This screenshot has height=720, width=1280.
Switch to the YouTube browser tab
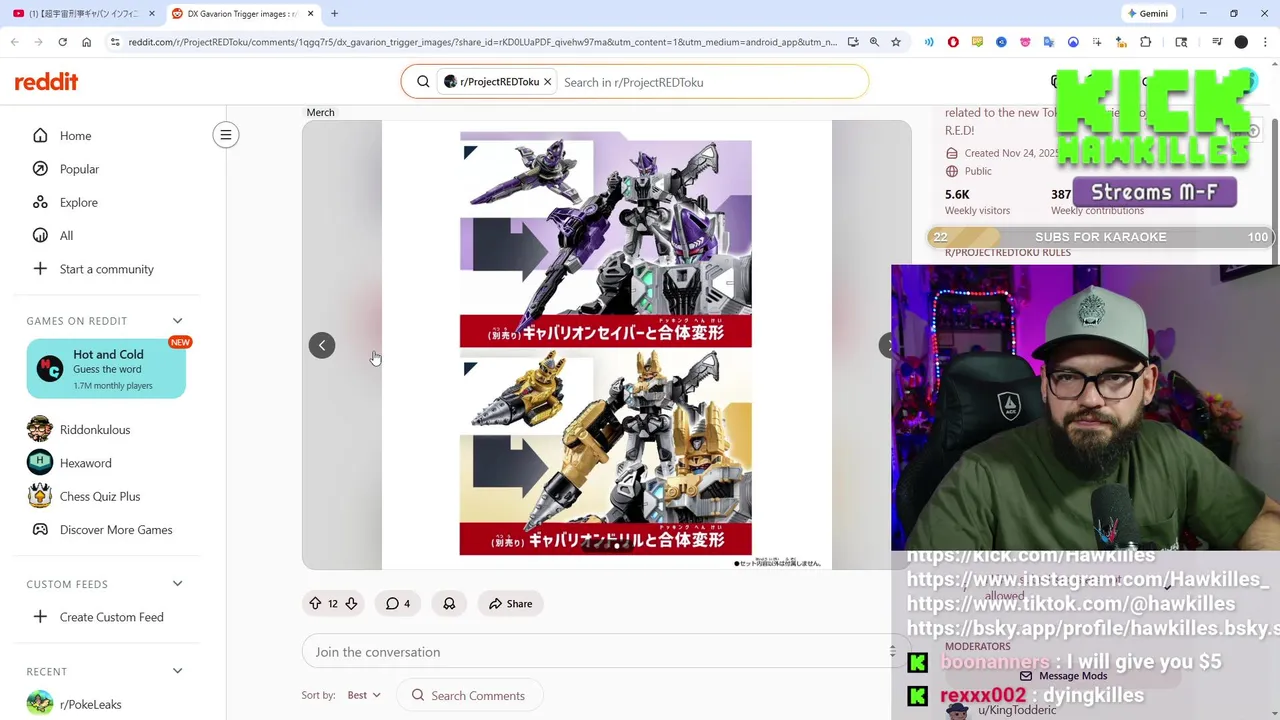(x=84, y=14)
